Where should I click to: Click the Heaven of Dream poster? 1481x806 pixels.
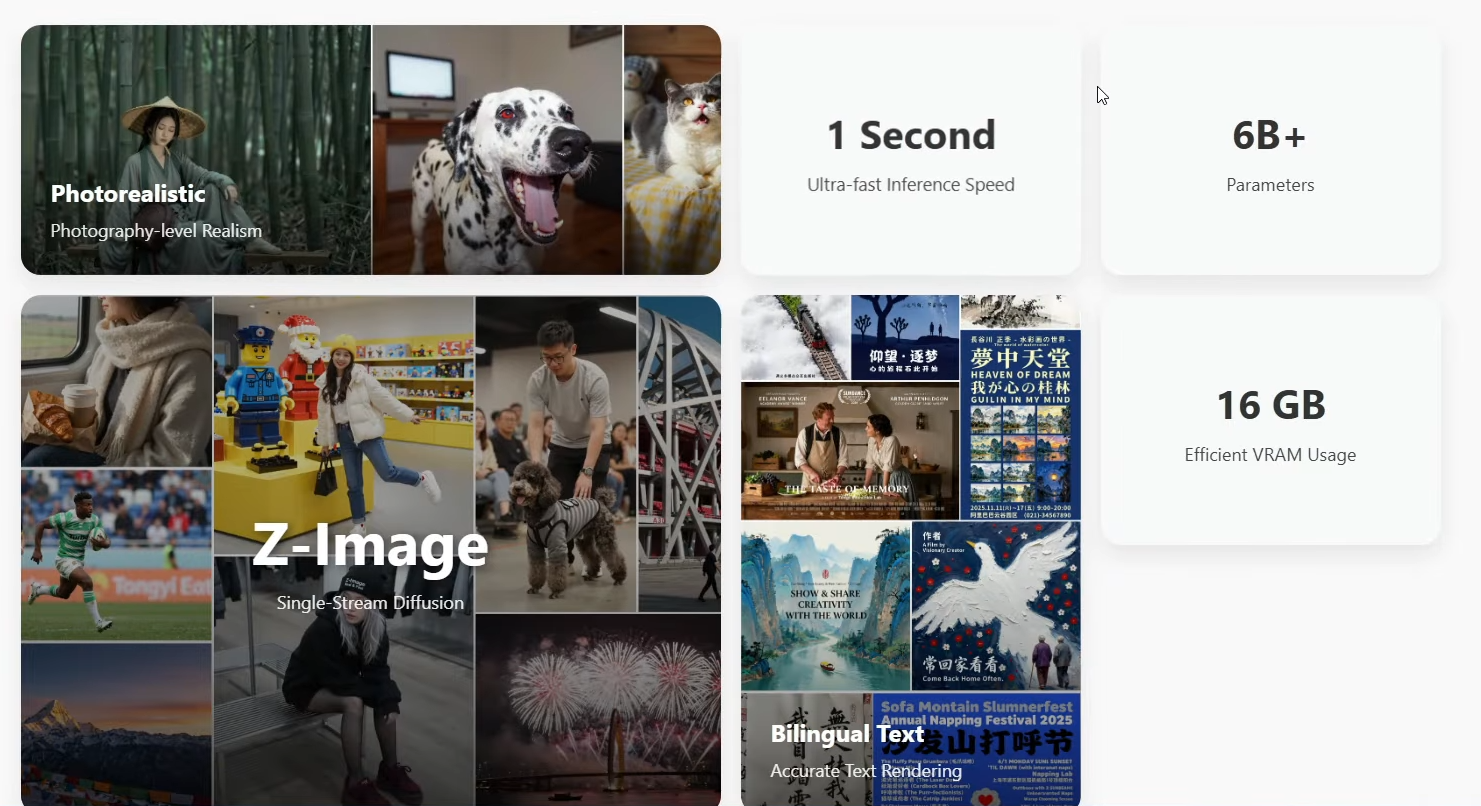[x=1020, y=410]
